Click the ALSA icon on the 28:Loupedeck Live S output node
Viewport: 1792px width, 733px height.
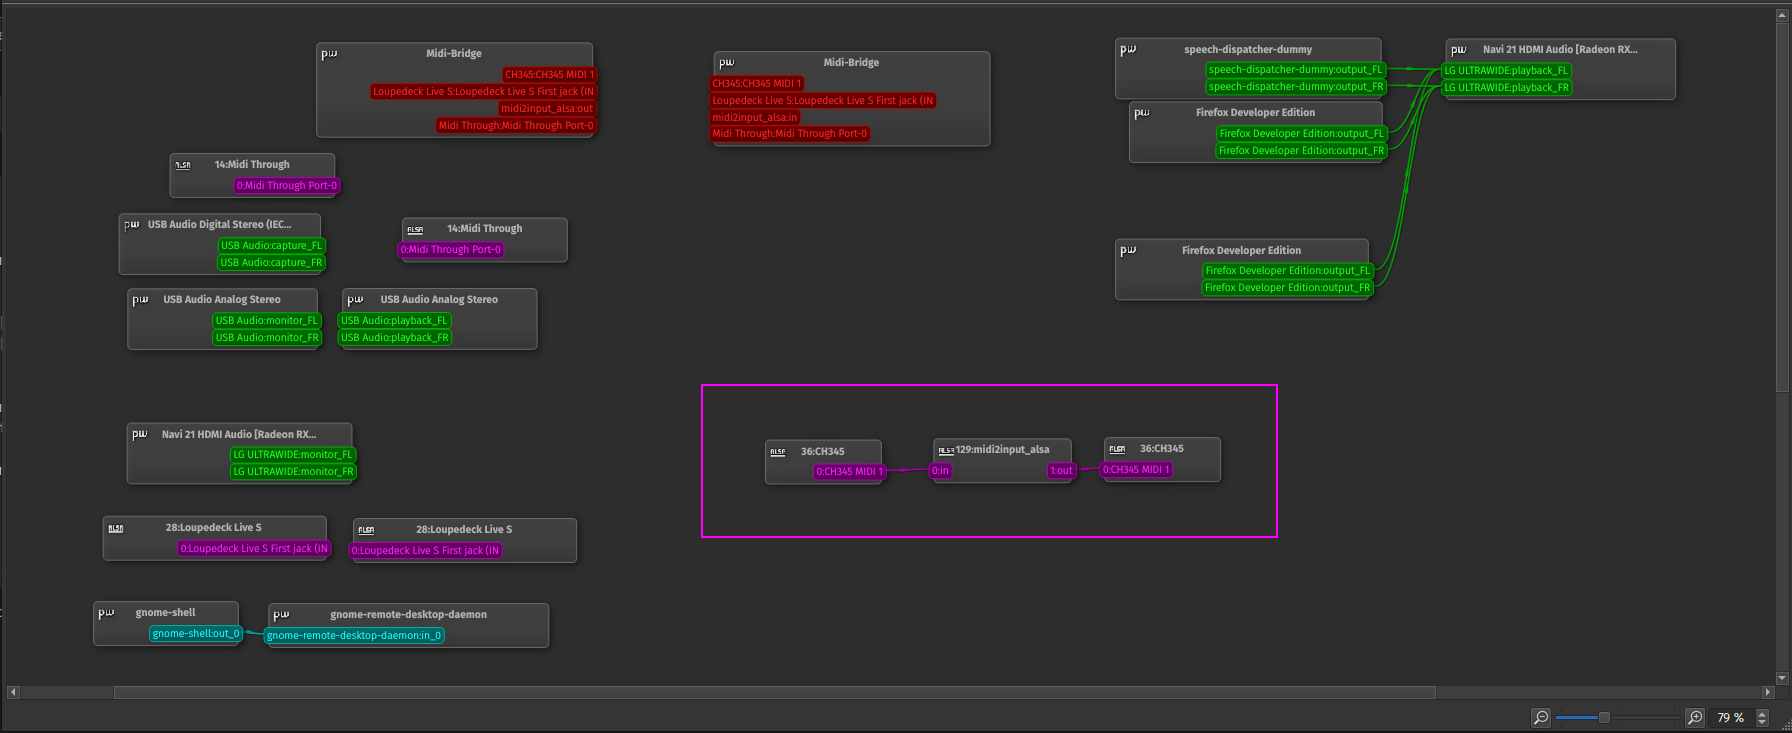[x=116, y=528]
